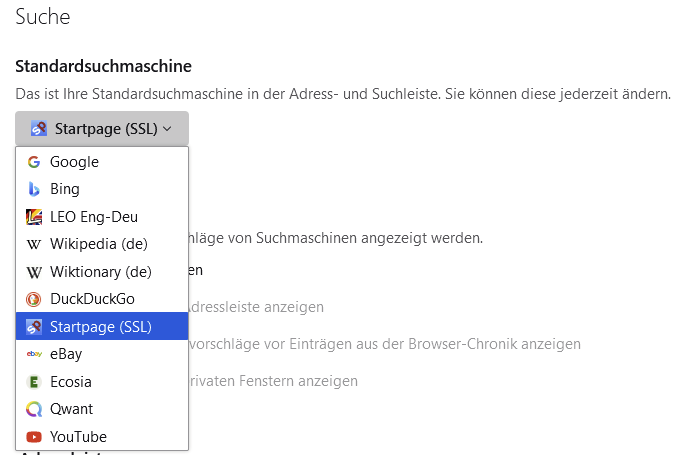Toggle the 'Adressleiste anzeigen' option label

pos(257,307)
